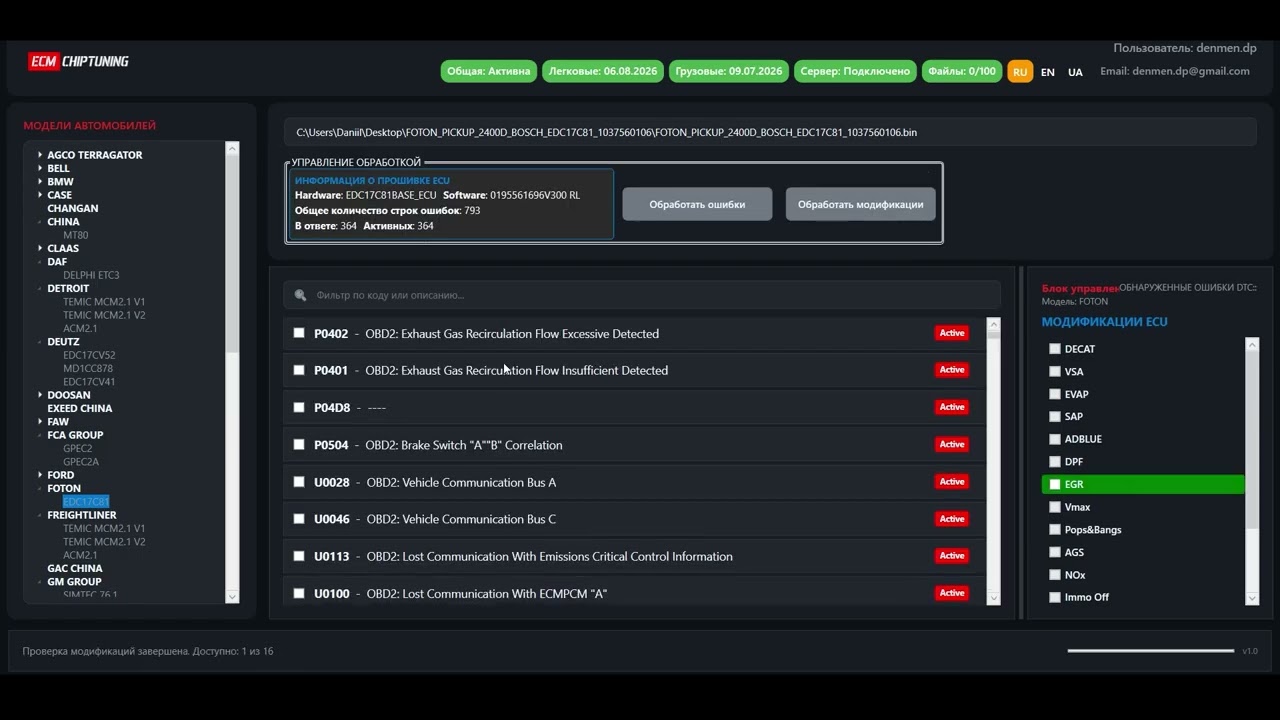
Task: Switch the interface language to EN
Action: [1047, 72]
